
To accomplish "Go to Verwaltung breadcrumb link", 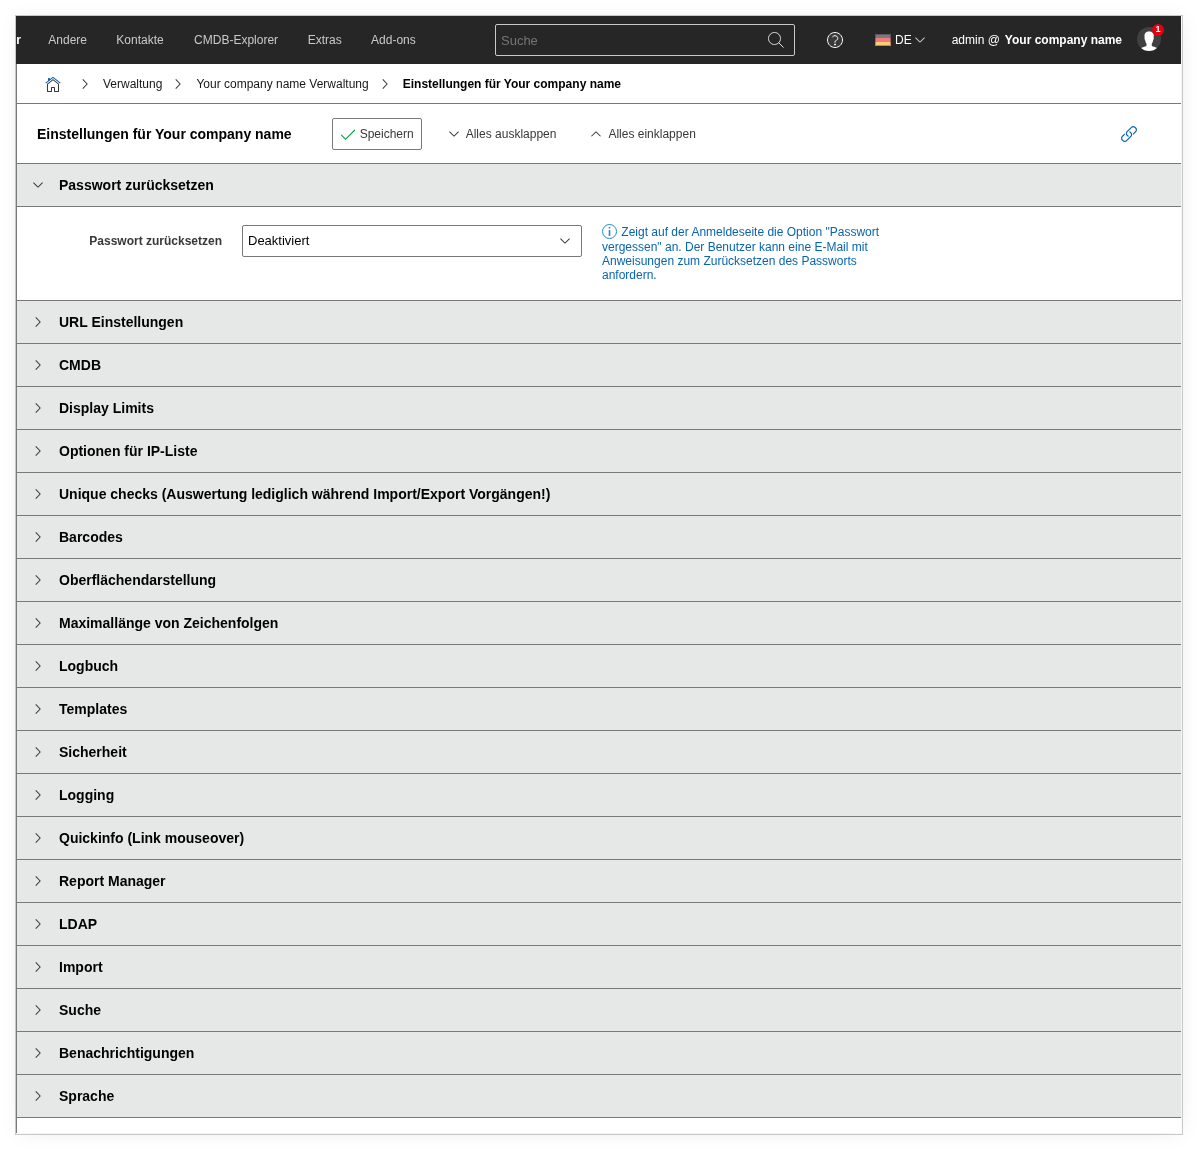I will pos(132,84).
